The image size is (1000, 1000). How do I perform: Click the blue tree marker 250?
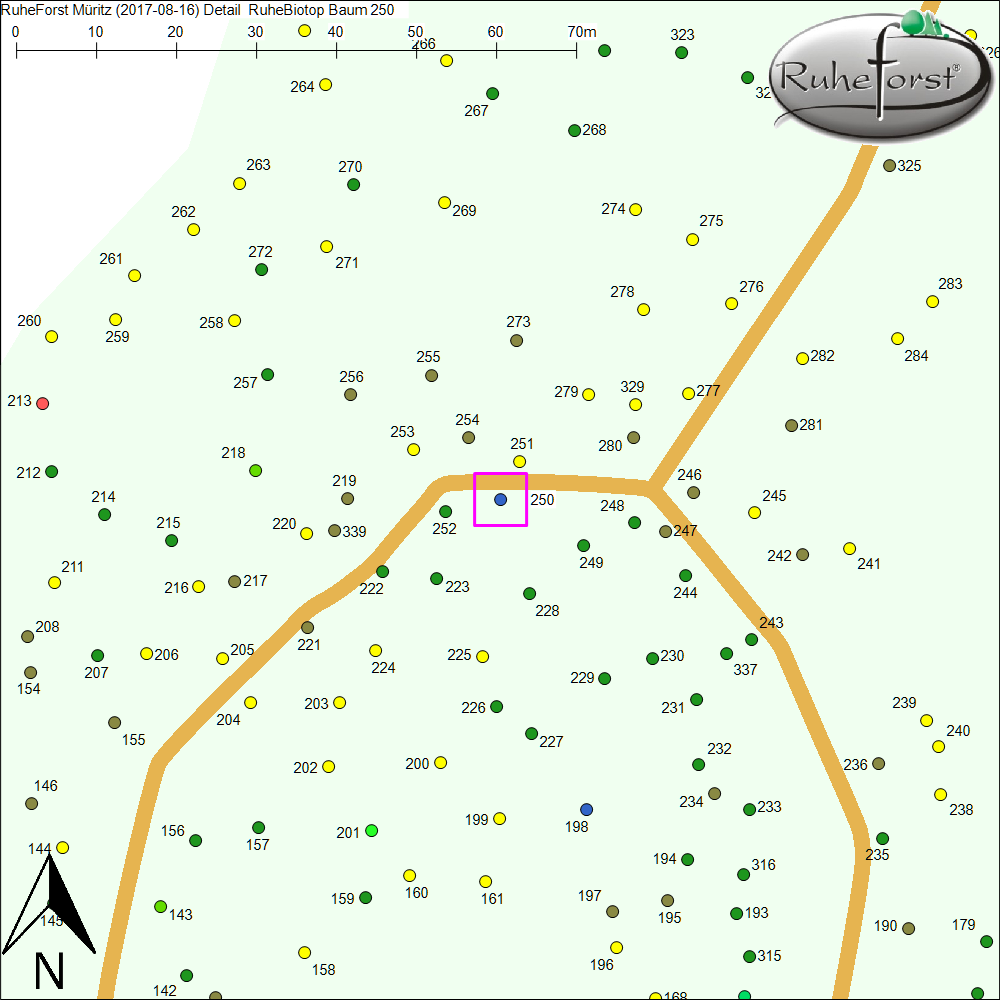(501, 499)
